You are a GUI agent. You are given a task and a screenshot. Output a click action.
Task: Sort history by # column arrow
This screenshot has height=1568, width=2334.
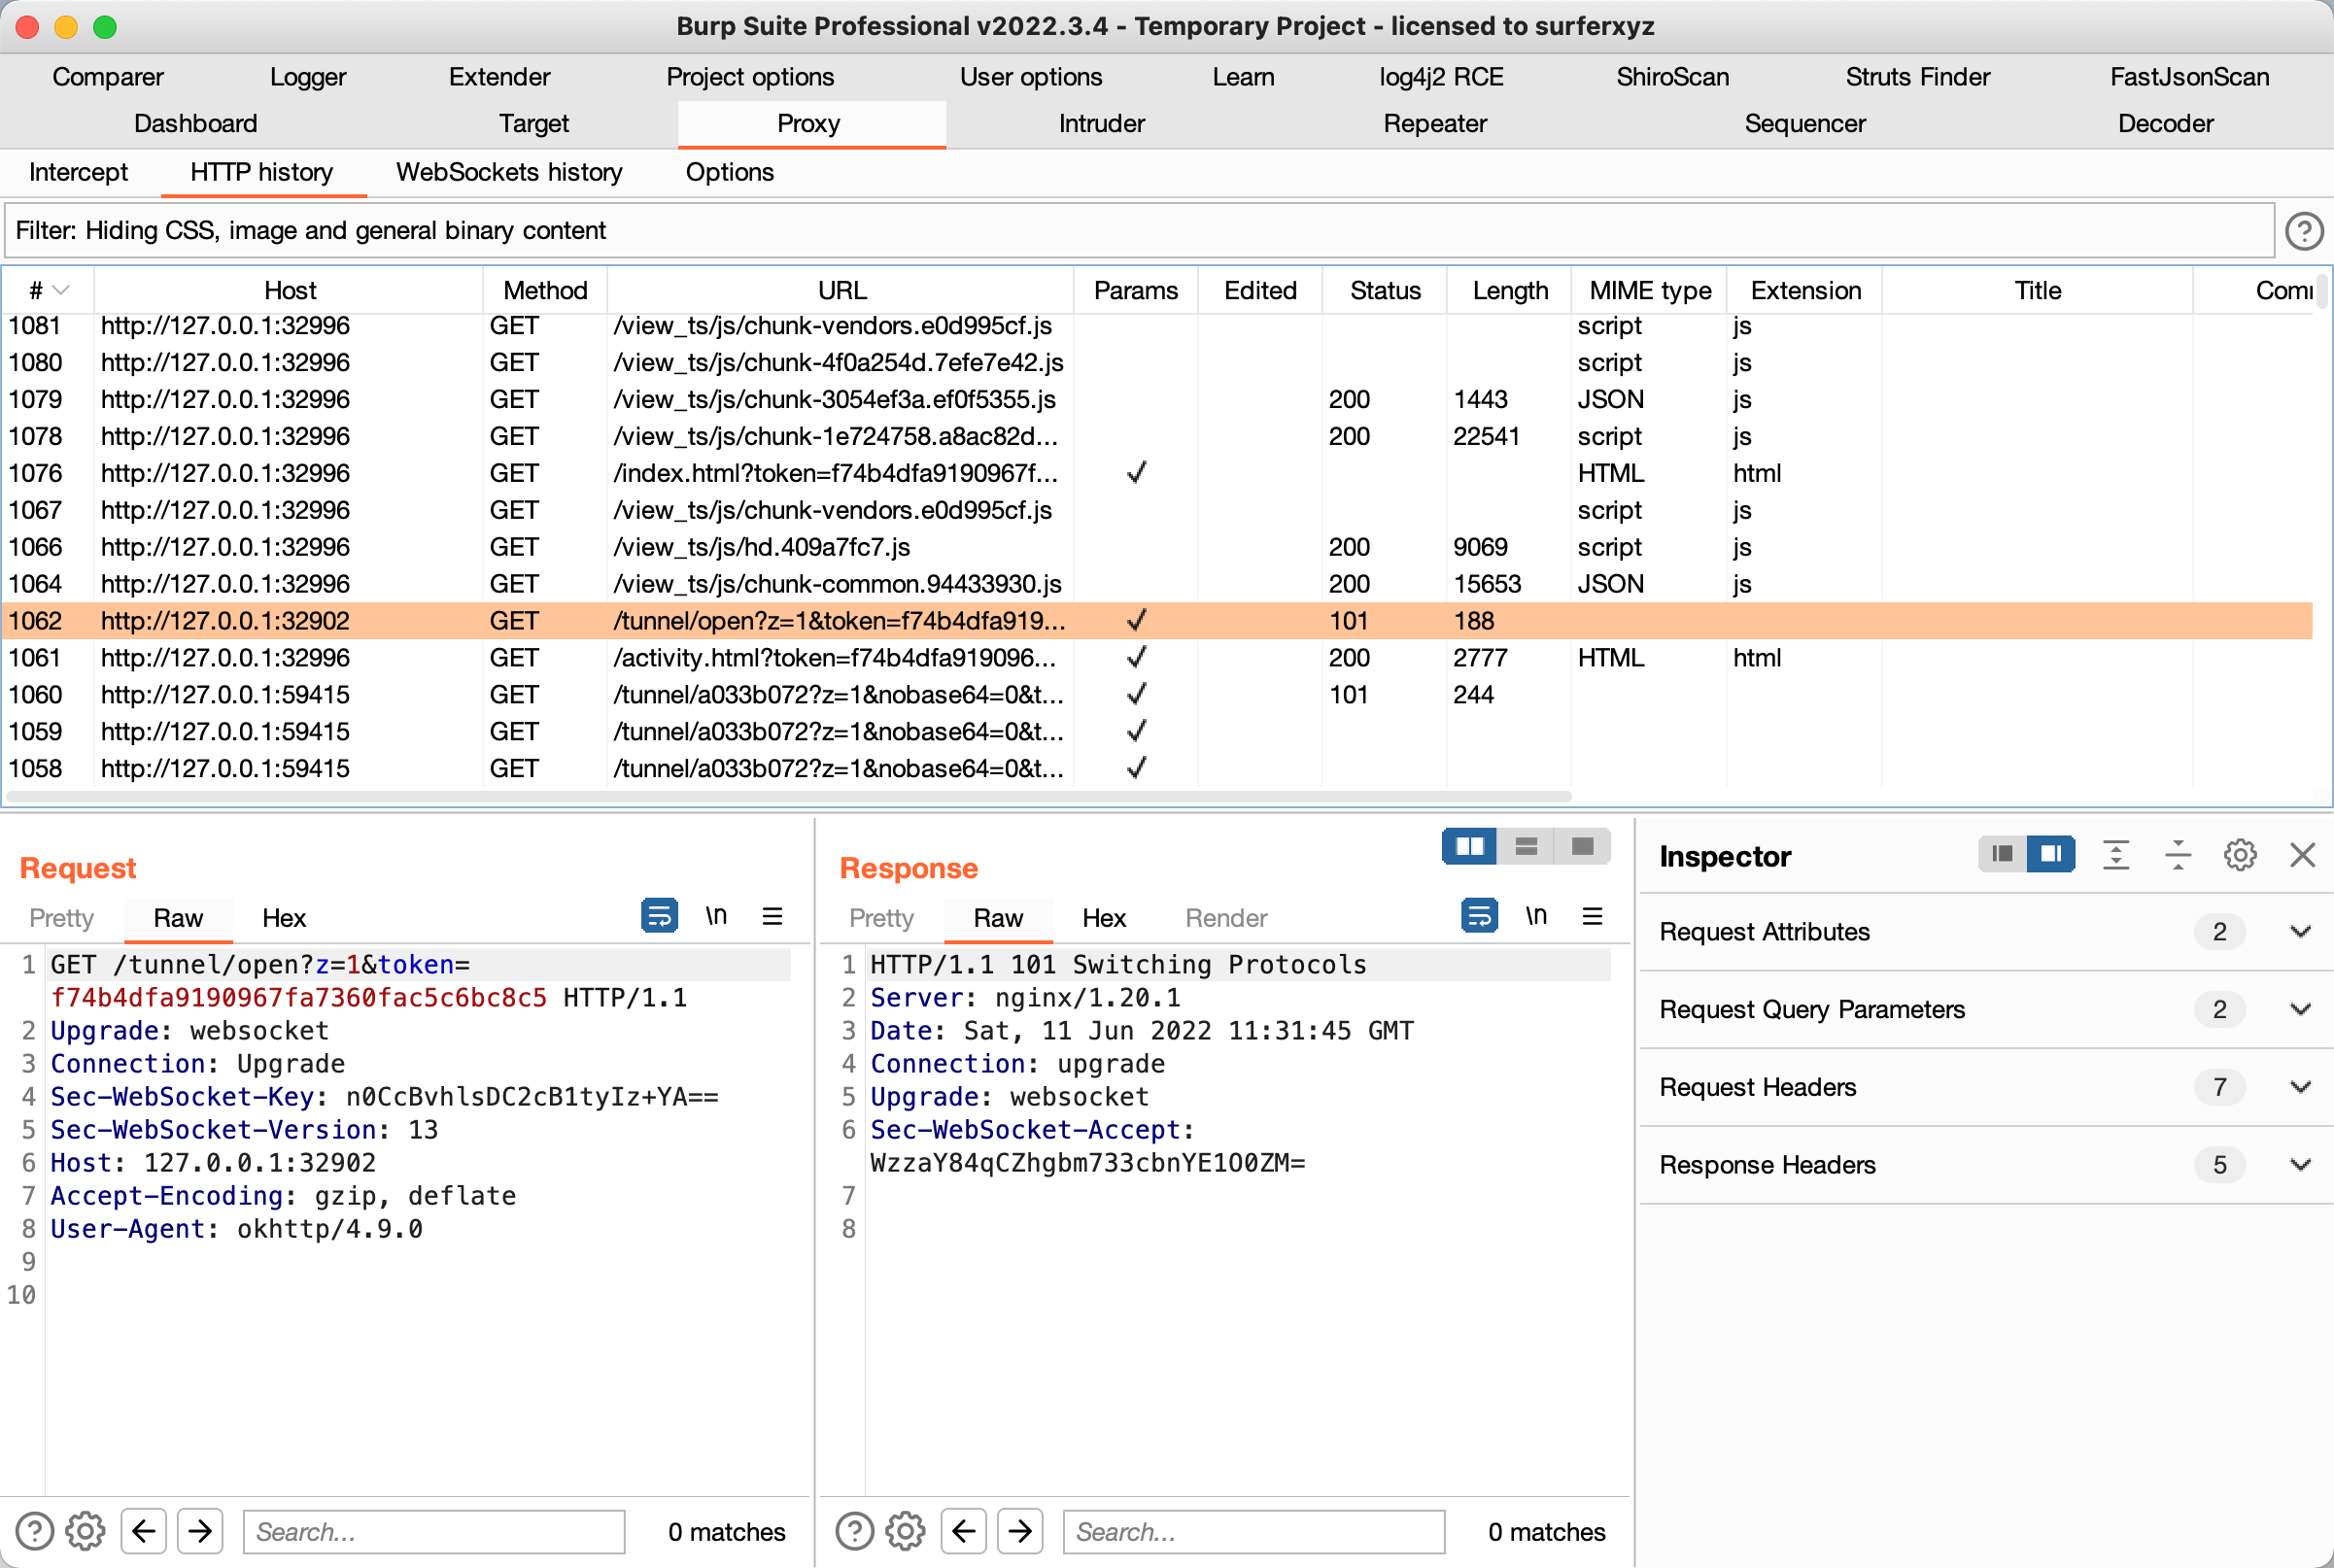point(61,291)
